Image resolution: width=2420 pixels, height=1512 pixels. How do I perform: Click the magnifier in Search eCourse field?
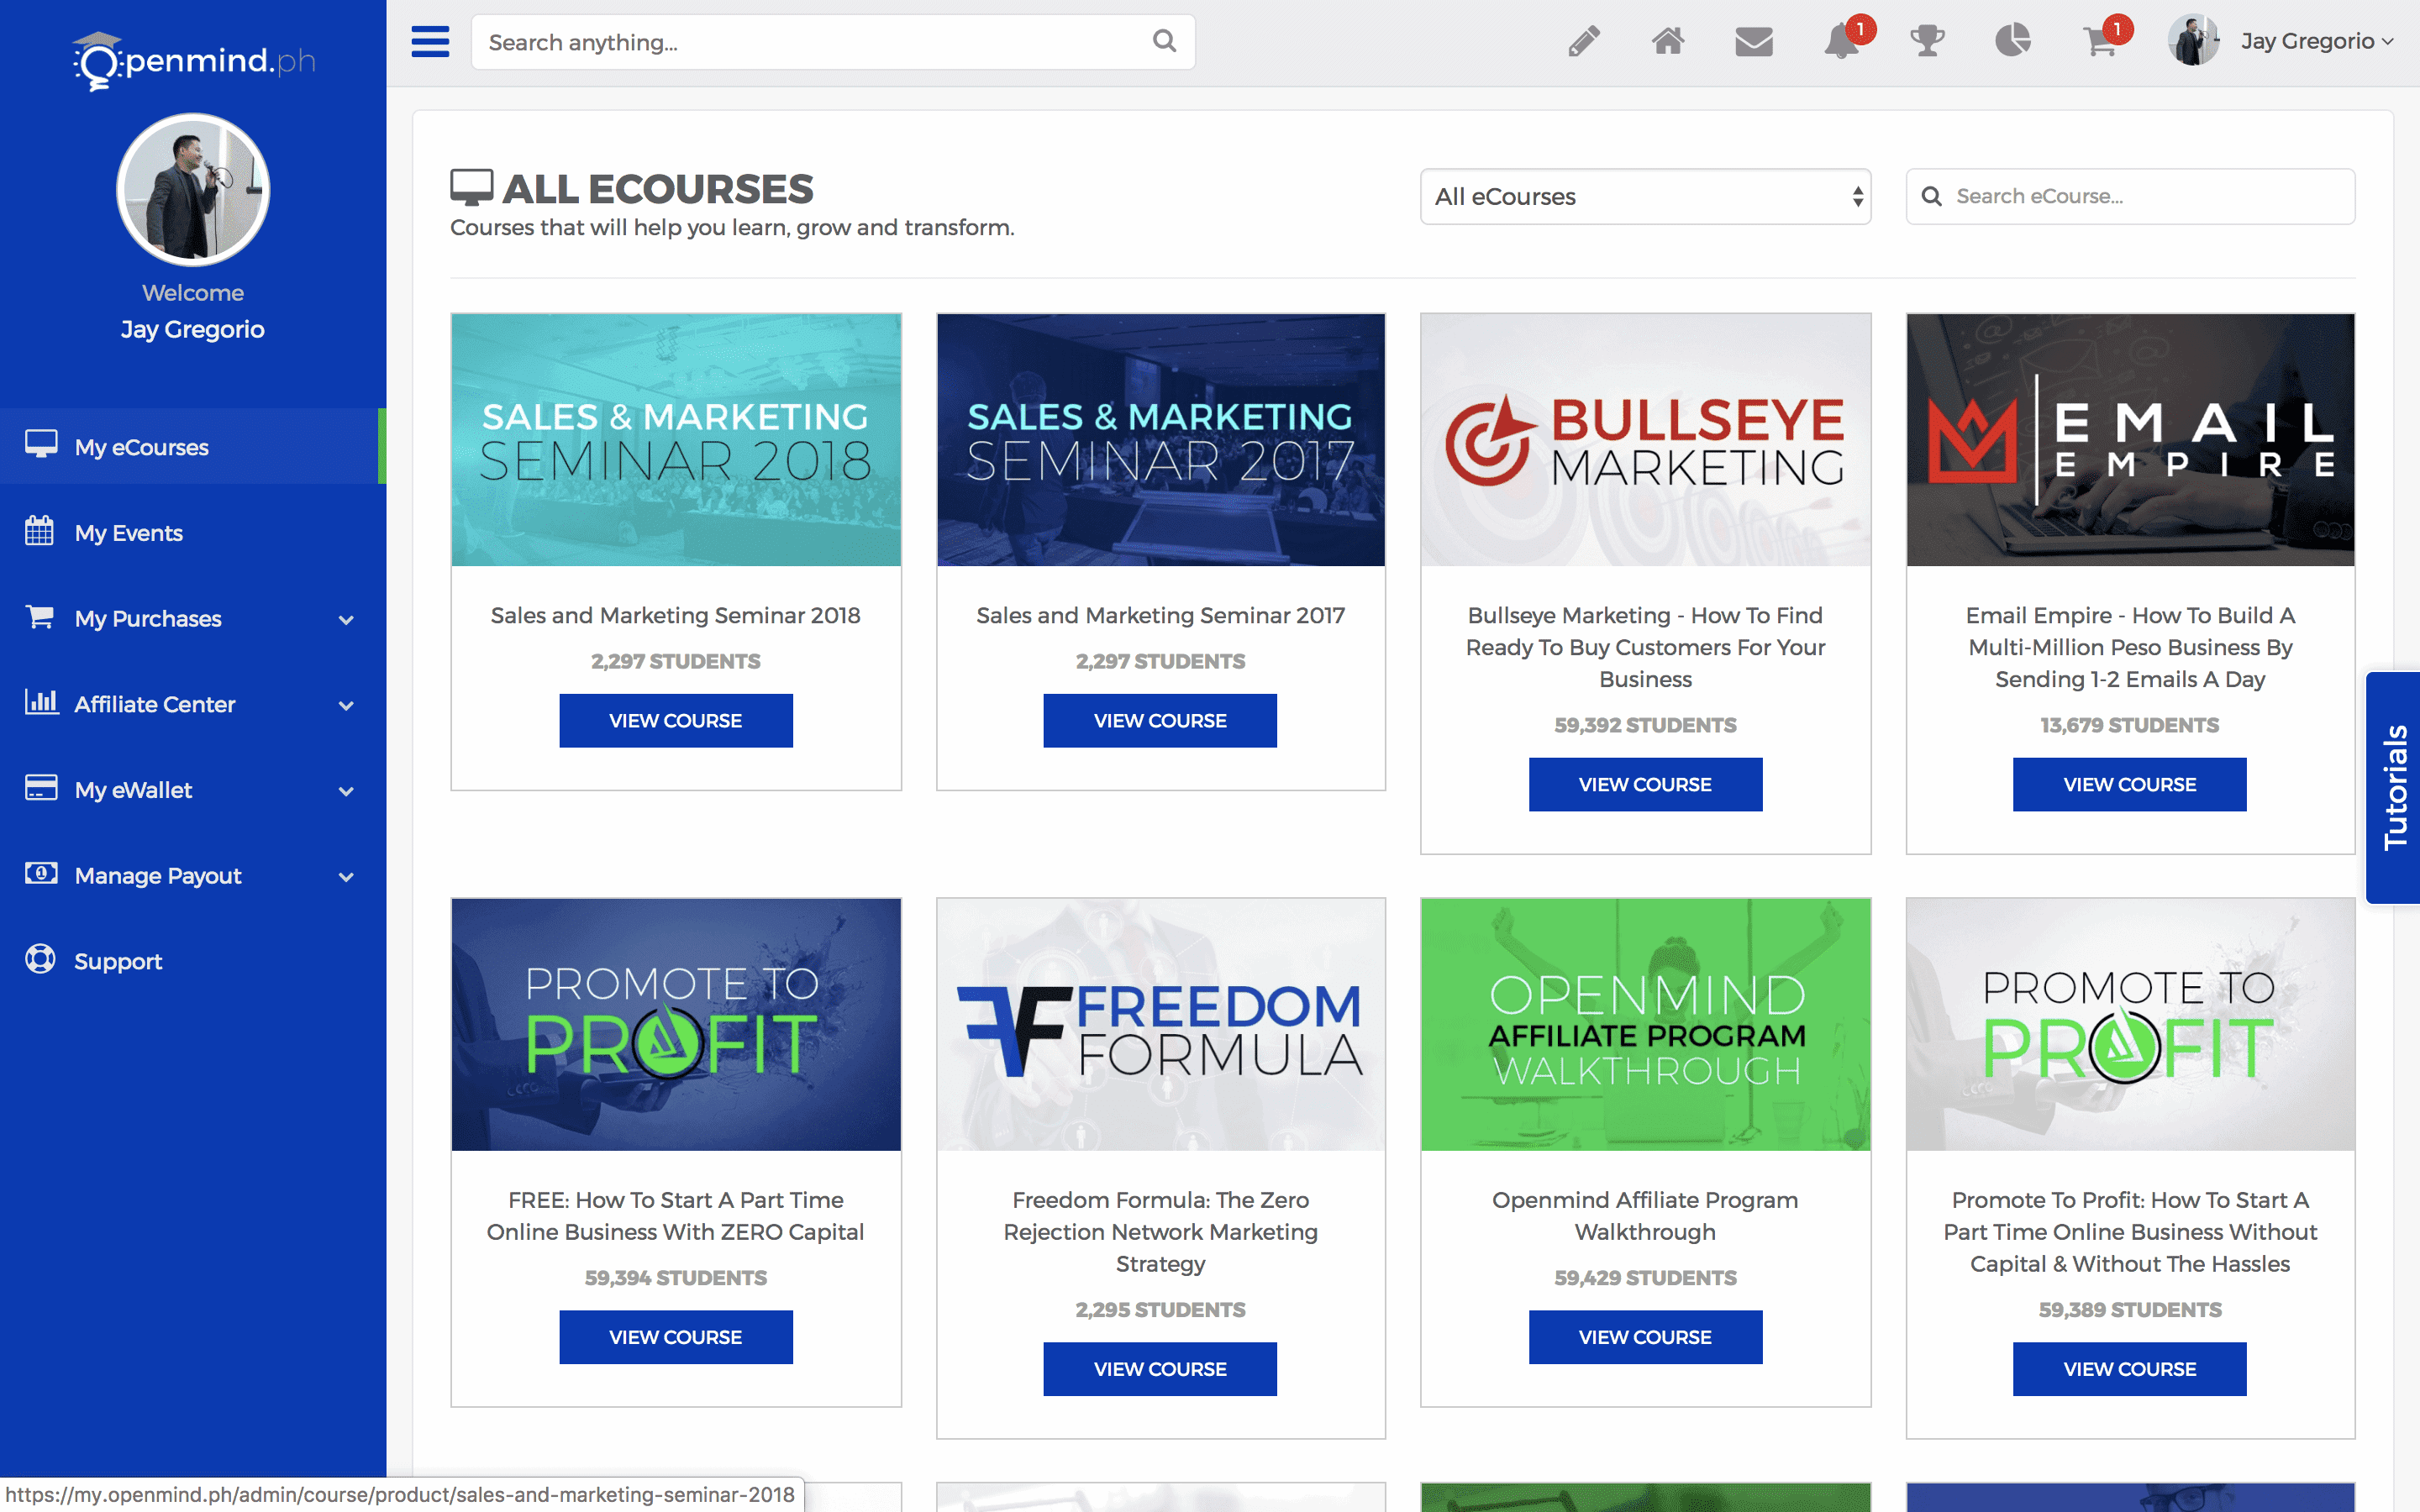[x=1932, y=197]
